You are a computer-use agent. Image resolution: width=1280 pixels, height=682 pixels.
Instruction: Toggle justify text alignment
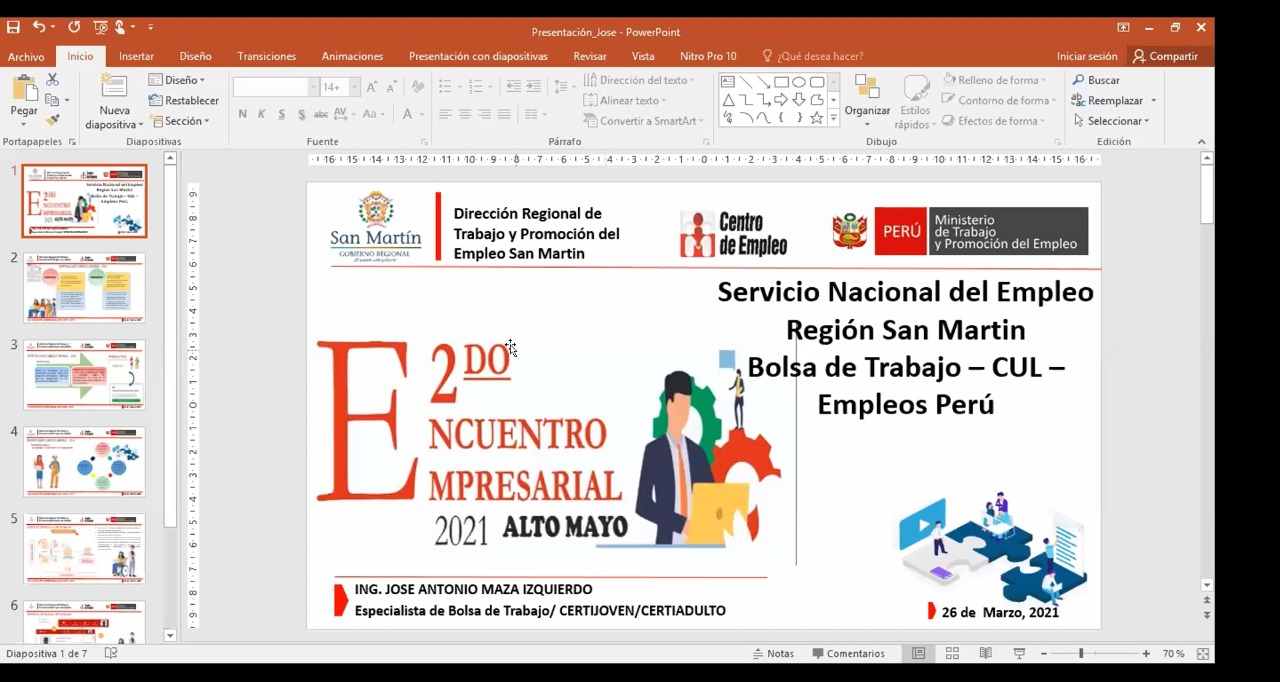(x=505, y=114)
